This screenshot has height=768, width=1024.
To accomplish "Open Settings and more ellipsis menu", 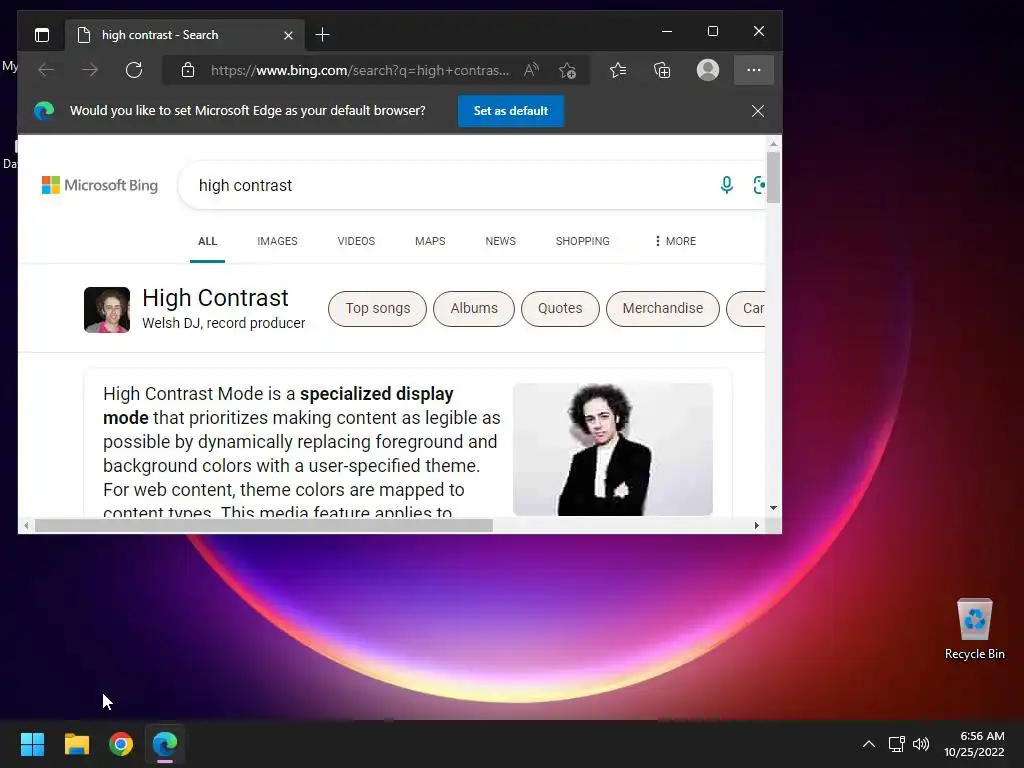I will [754, 70].
